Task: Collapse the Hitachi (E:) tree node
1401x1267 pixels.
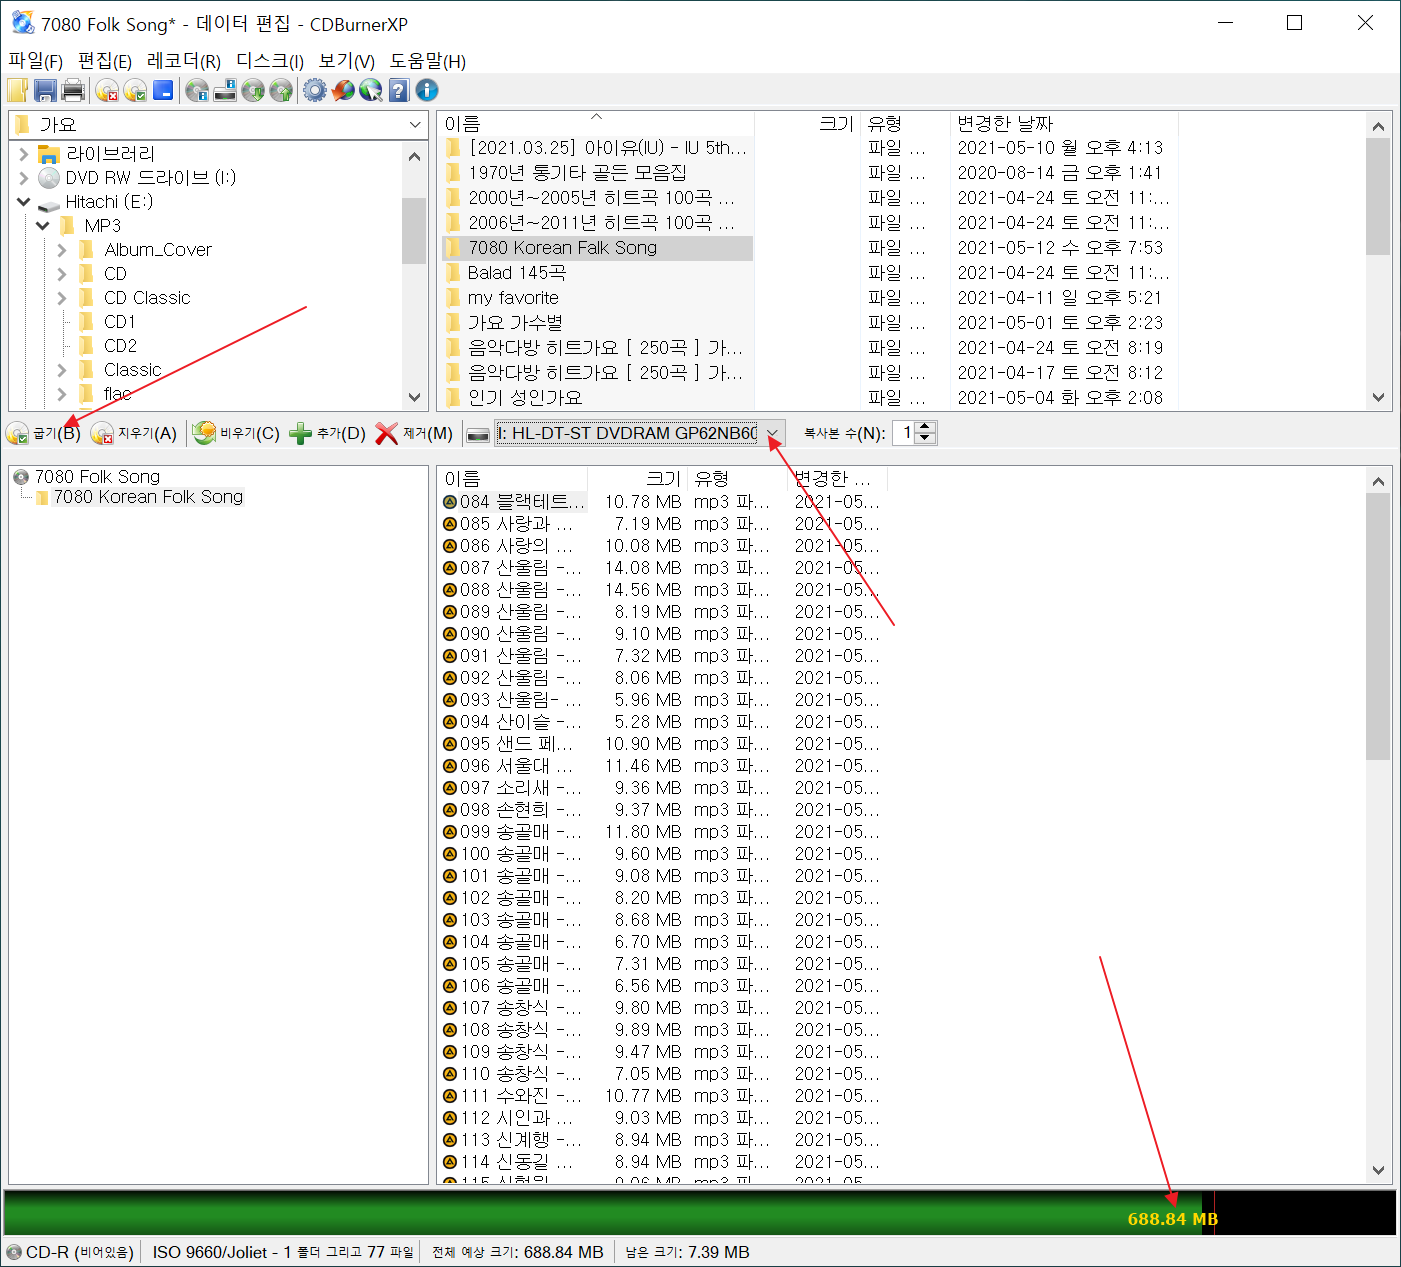Action: pyautogui.click(x=24, y=202)
